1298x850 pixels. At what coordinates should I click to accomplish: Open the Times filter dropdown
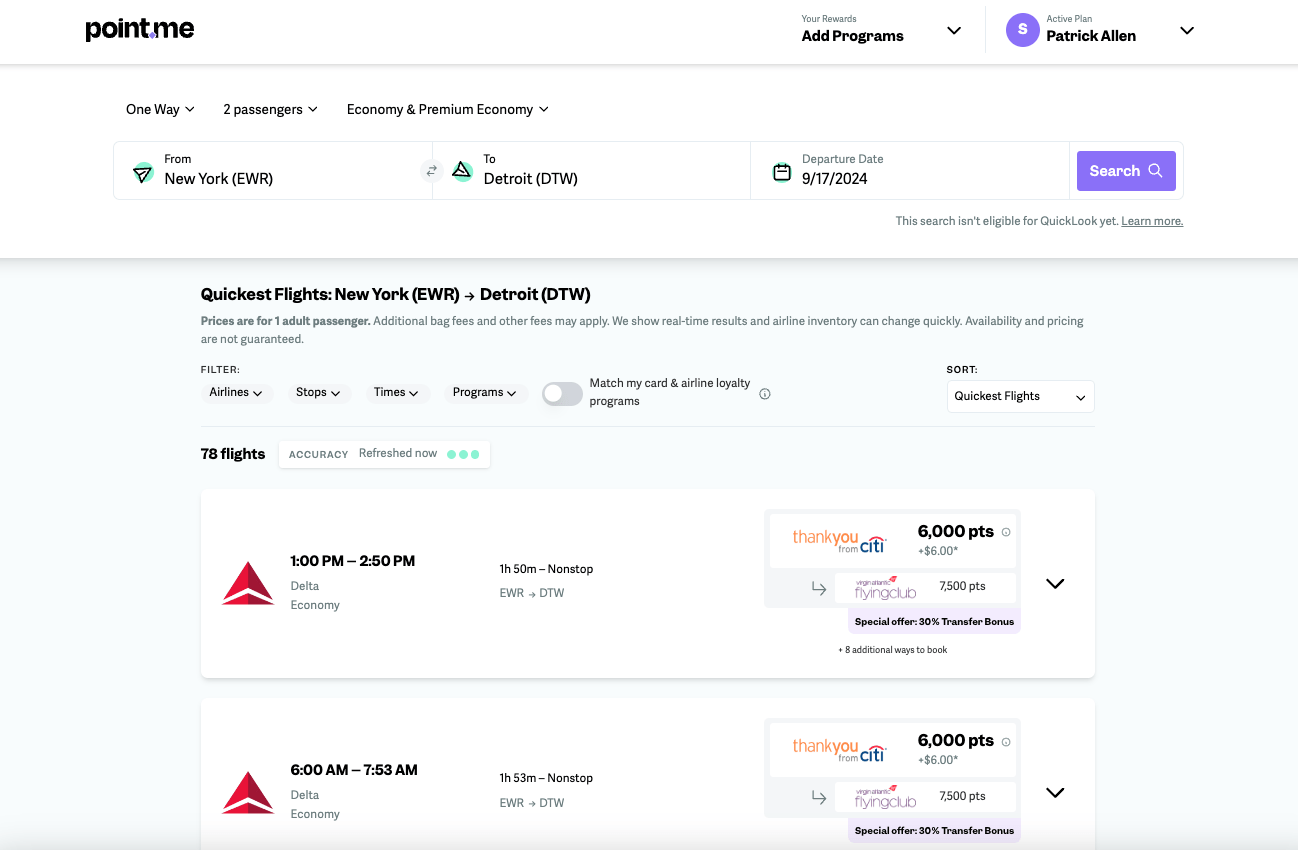tap(396, 393)
